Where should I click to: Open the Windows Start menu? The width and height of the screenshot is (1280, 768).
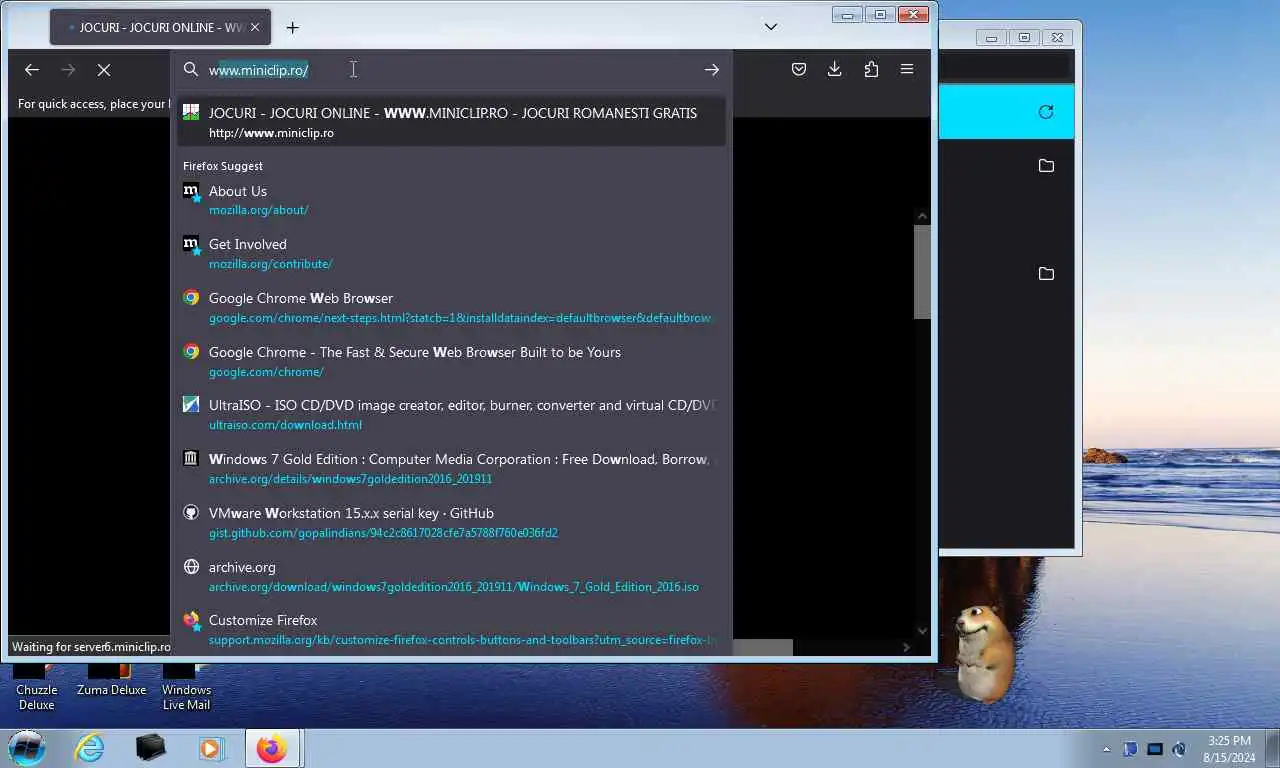tap(27, 748)
